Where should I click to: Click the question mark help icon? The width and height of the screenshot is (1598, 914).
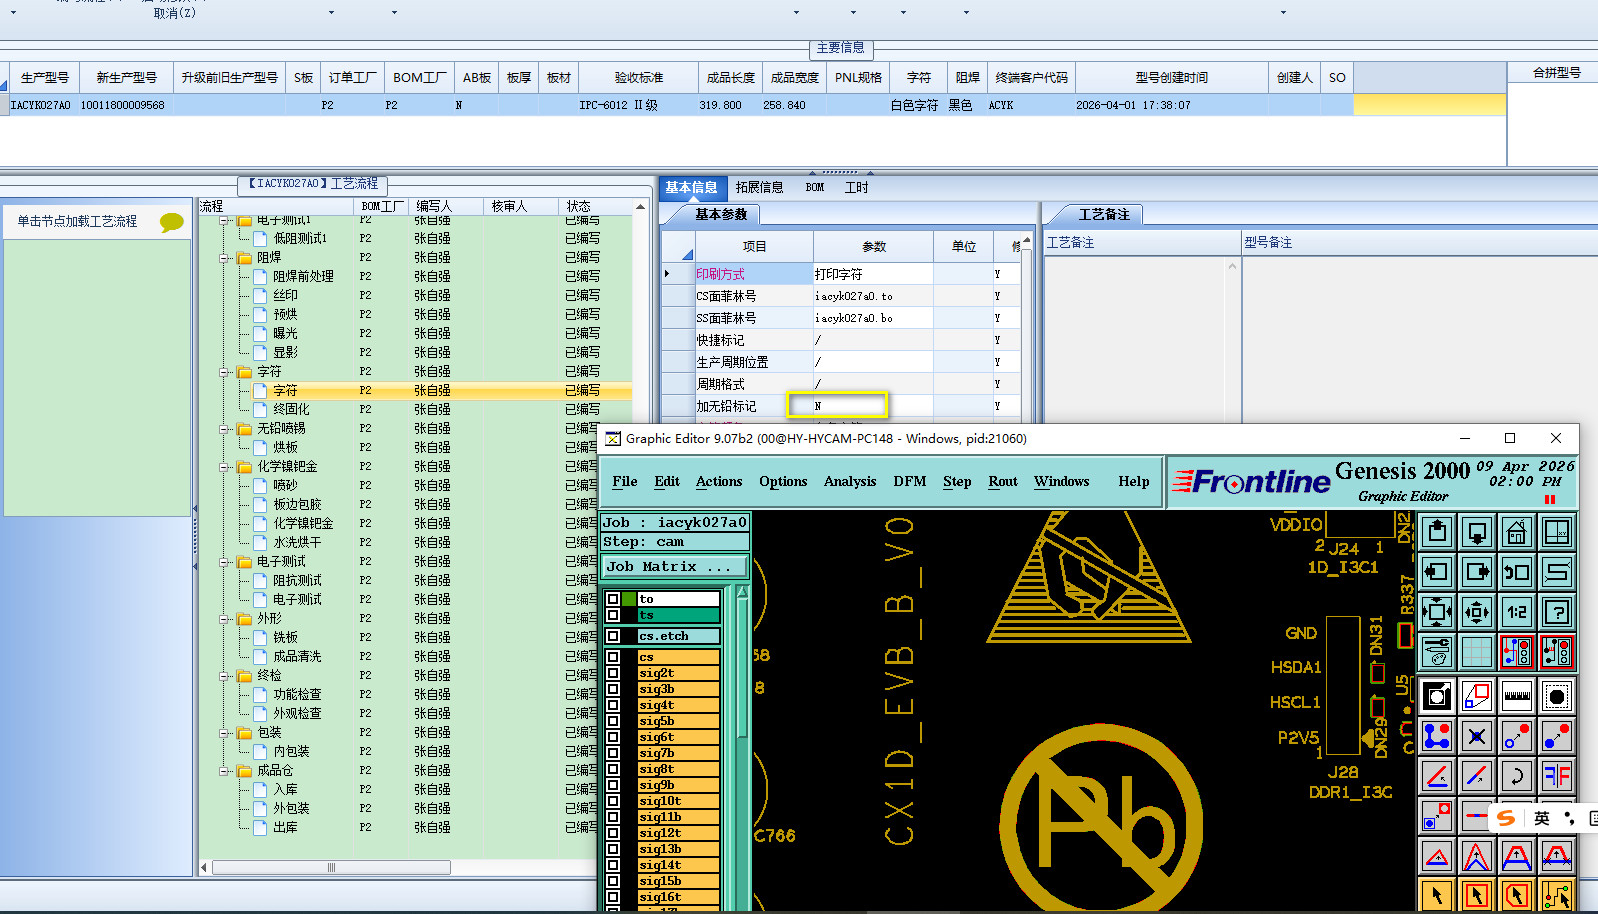click(1557, 611)
